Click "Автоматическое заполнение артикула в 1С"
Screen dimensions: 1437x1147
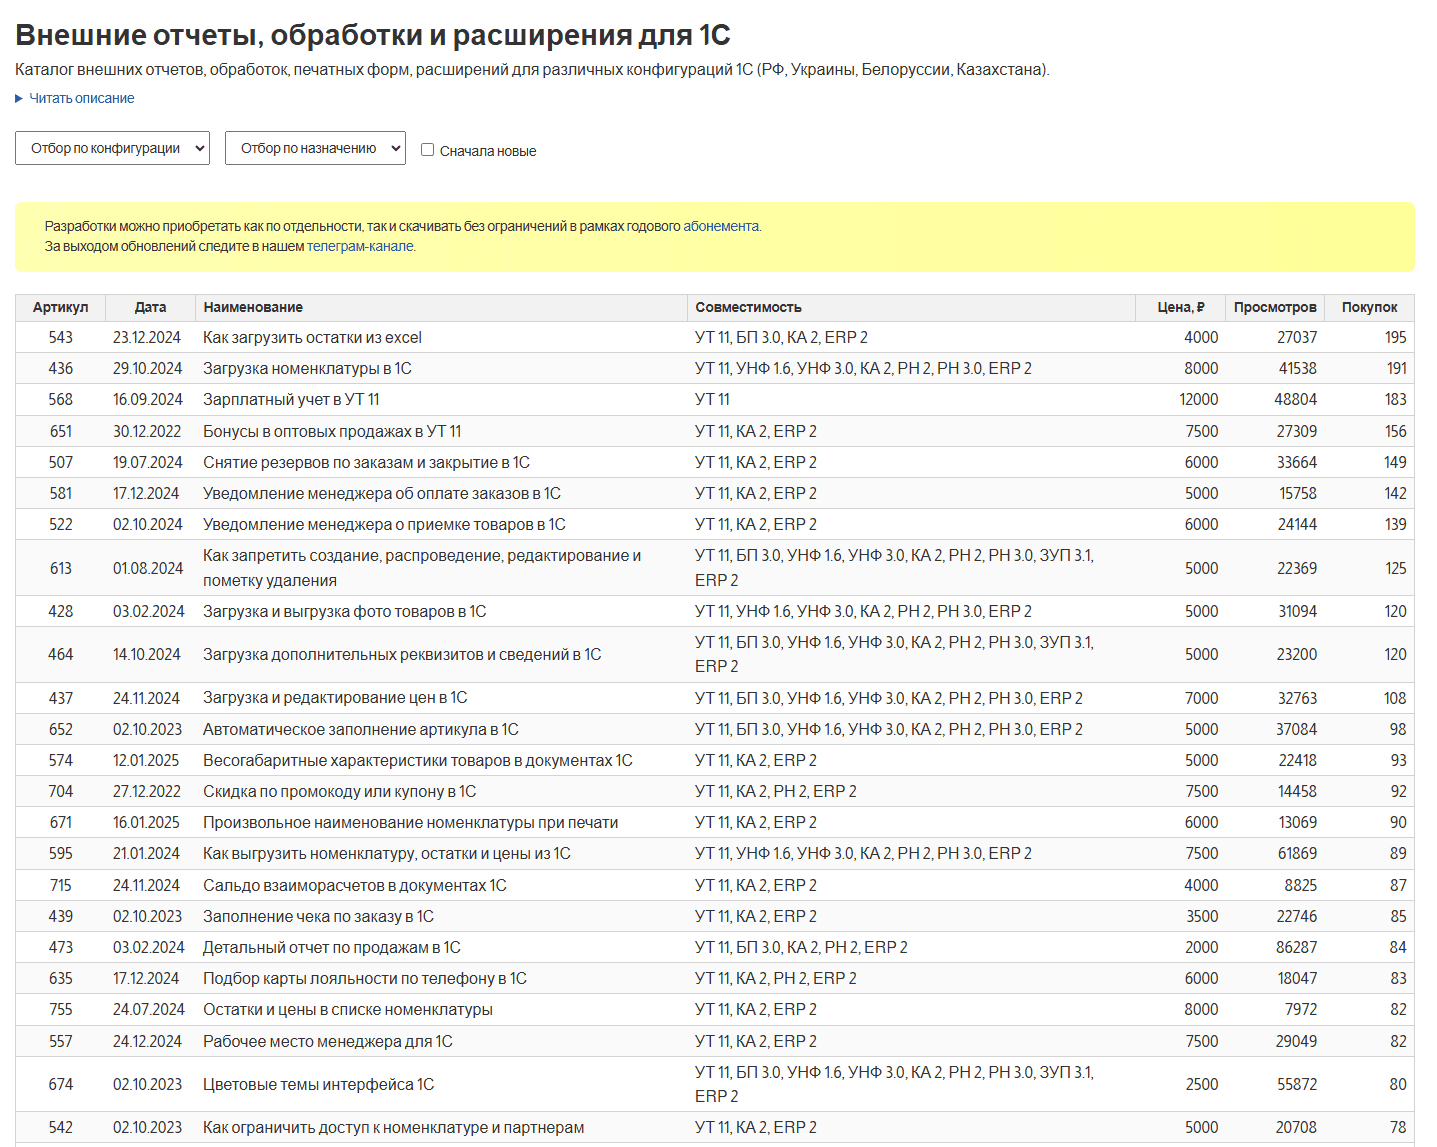361,729
